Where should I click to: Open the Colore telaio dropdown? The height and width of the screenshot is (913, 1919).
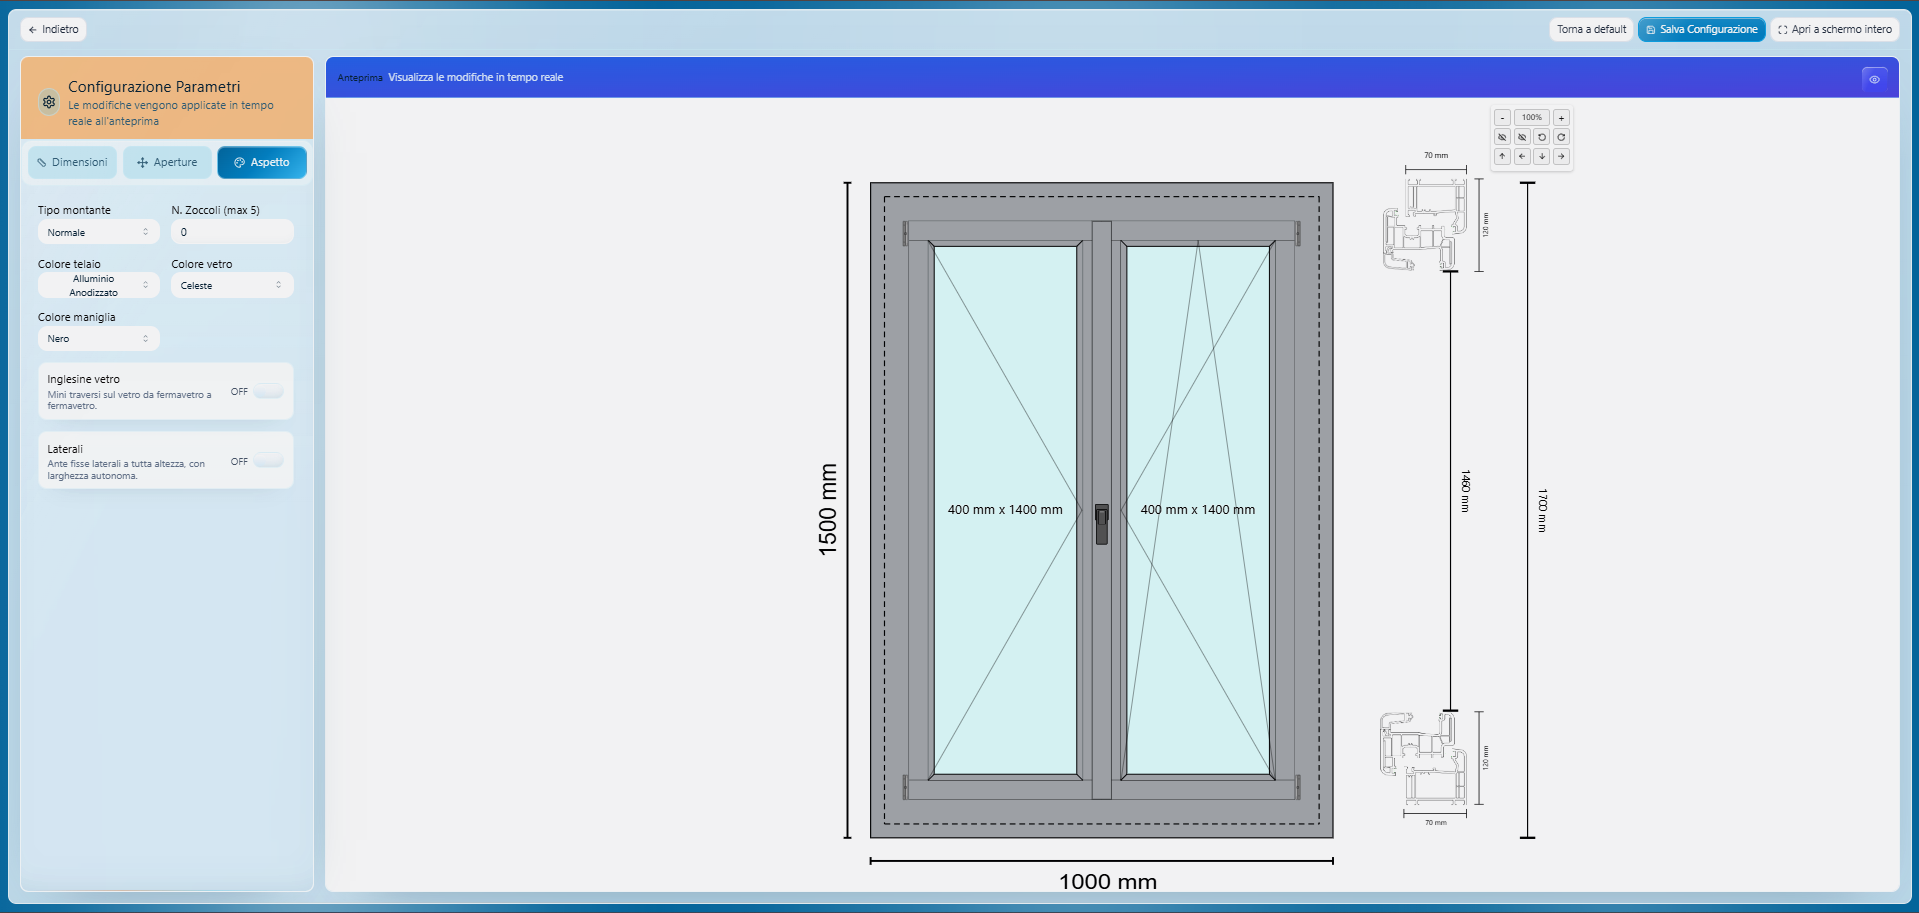point(98,286)
